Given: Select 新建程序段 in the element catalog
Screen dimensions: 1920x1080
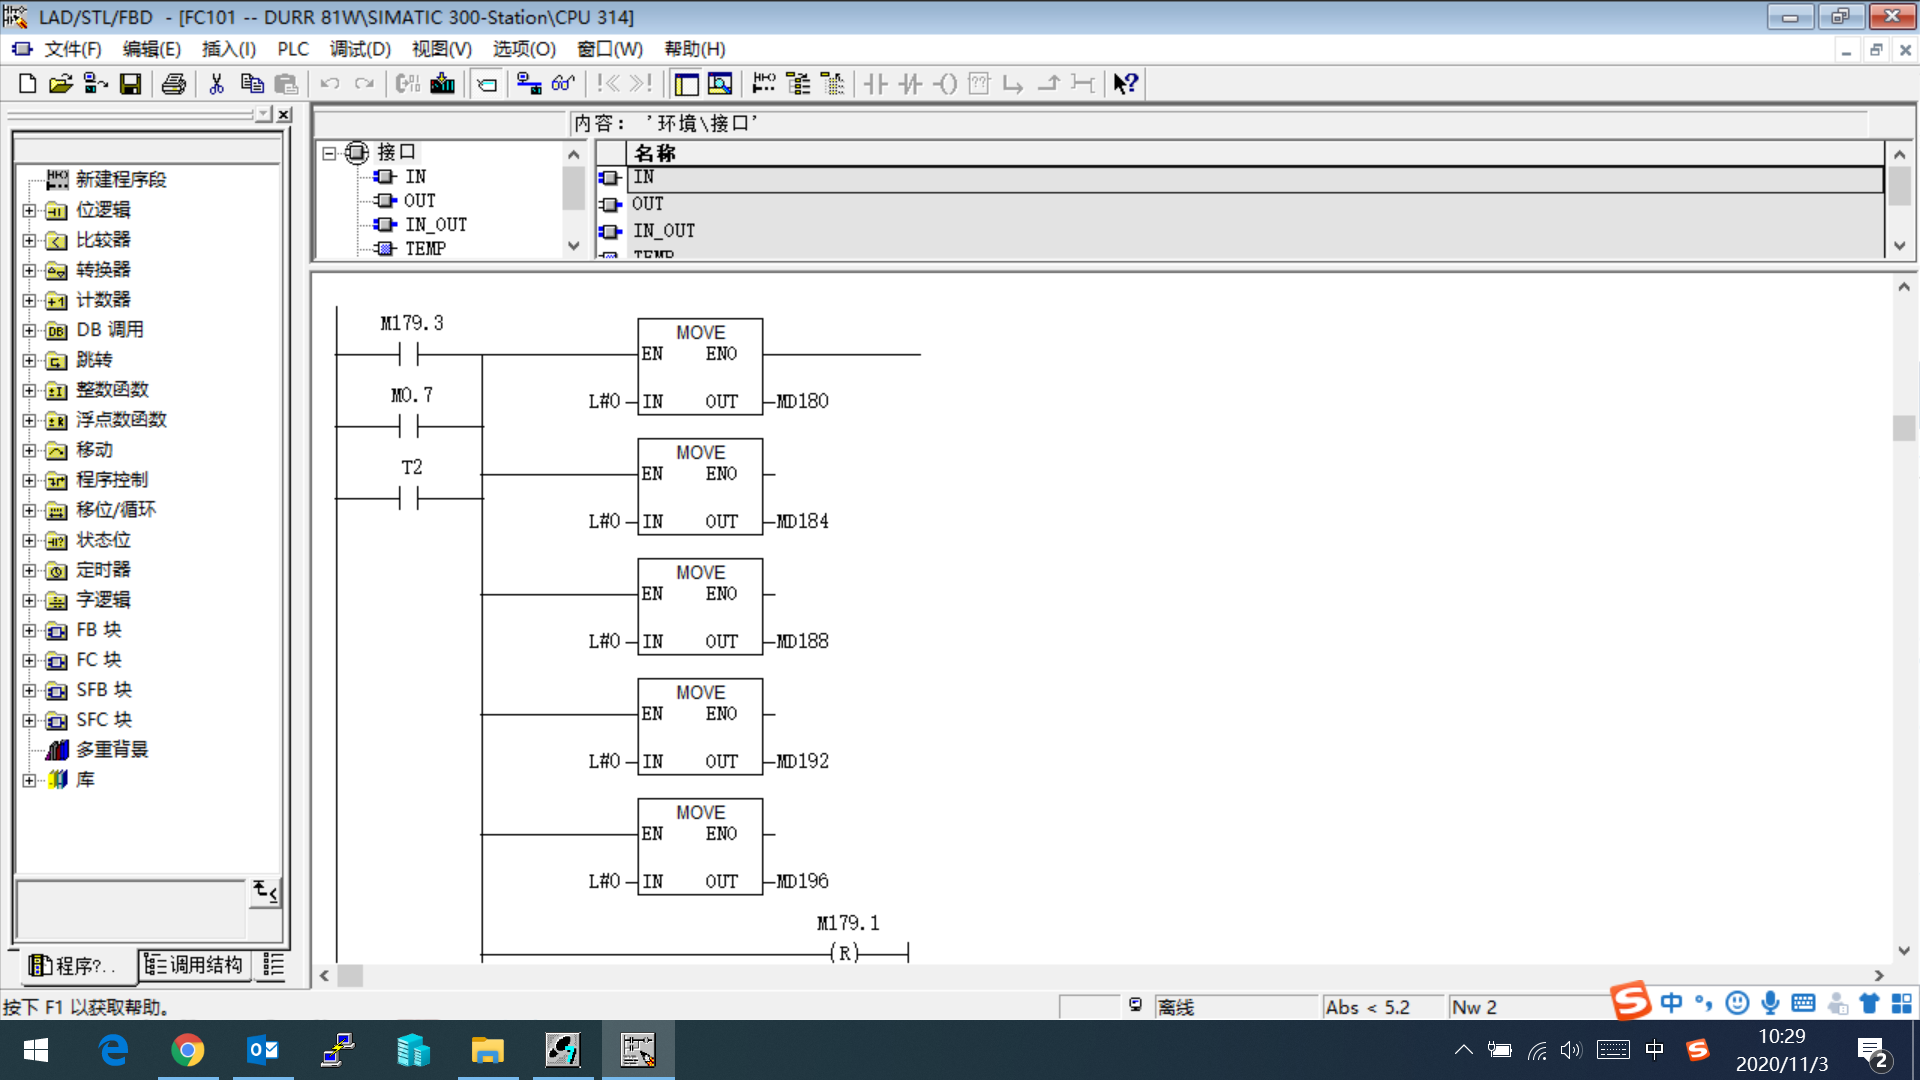Looking at the screenshot, I should 121,180.
